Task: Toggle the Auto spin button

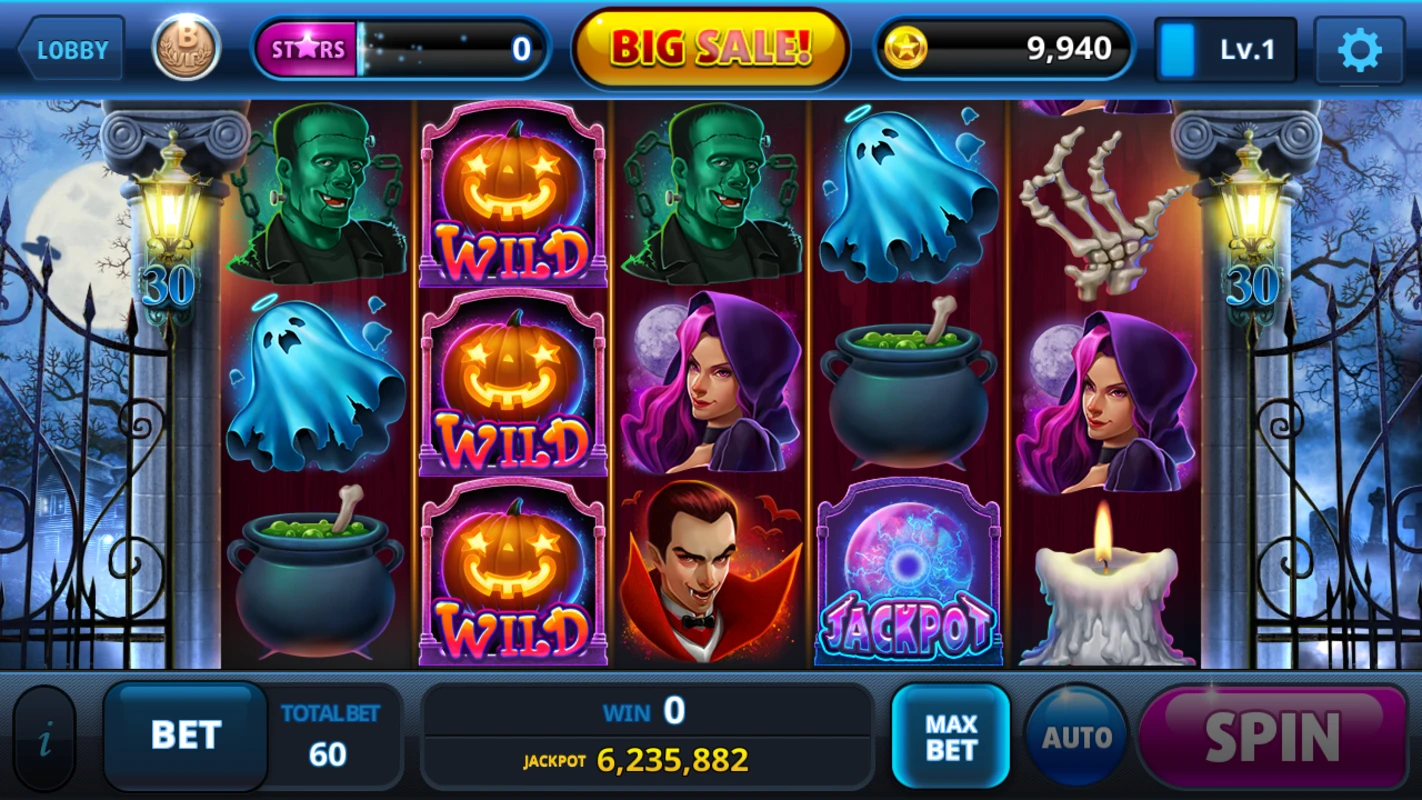Action: point(1077,737)
